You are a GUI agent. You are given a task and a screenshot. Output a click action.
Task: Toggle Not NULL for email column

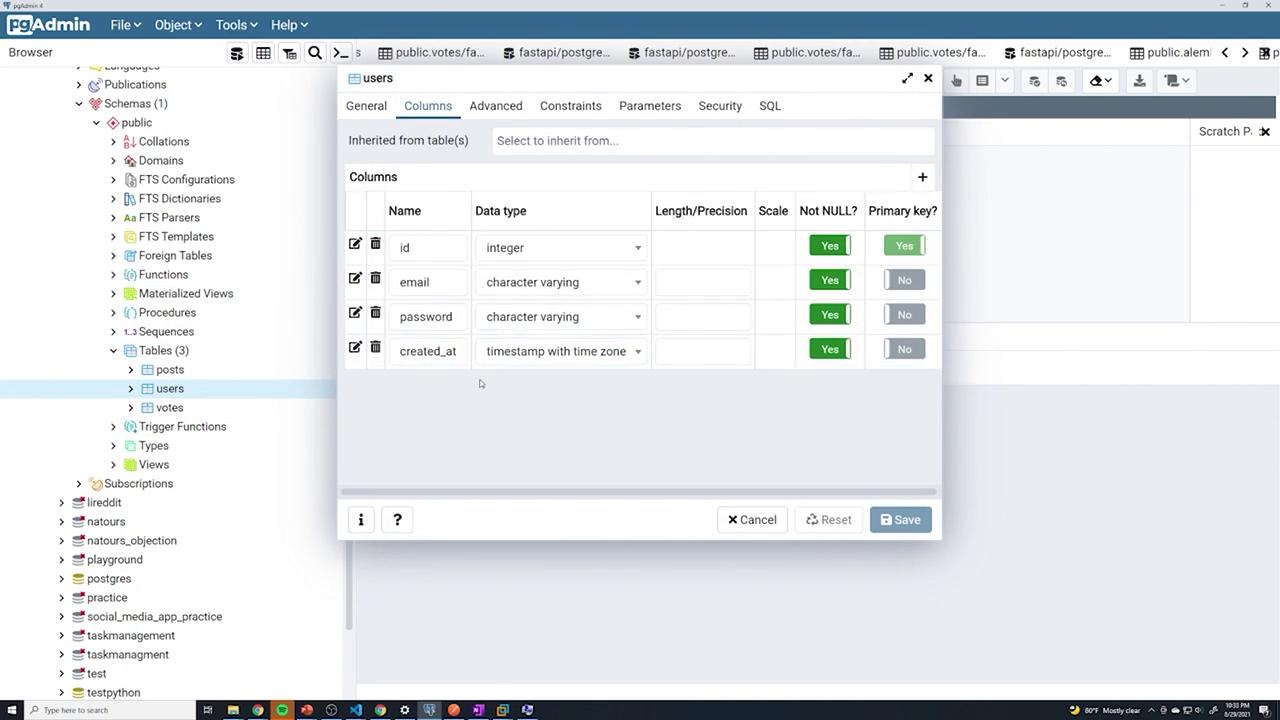pos(830,280)
